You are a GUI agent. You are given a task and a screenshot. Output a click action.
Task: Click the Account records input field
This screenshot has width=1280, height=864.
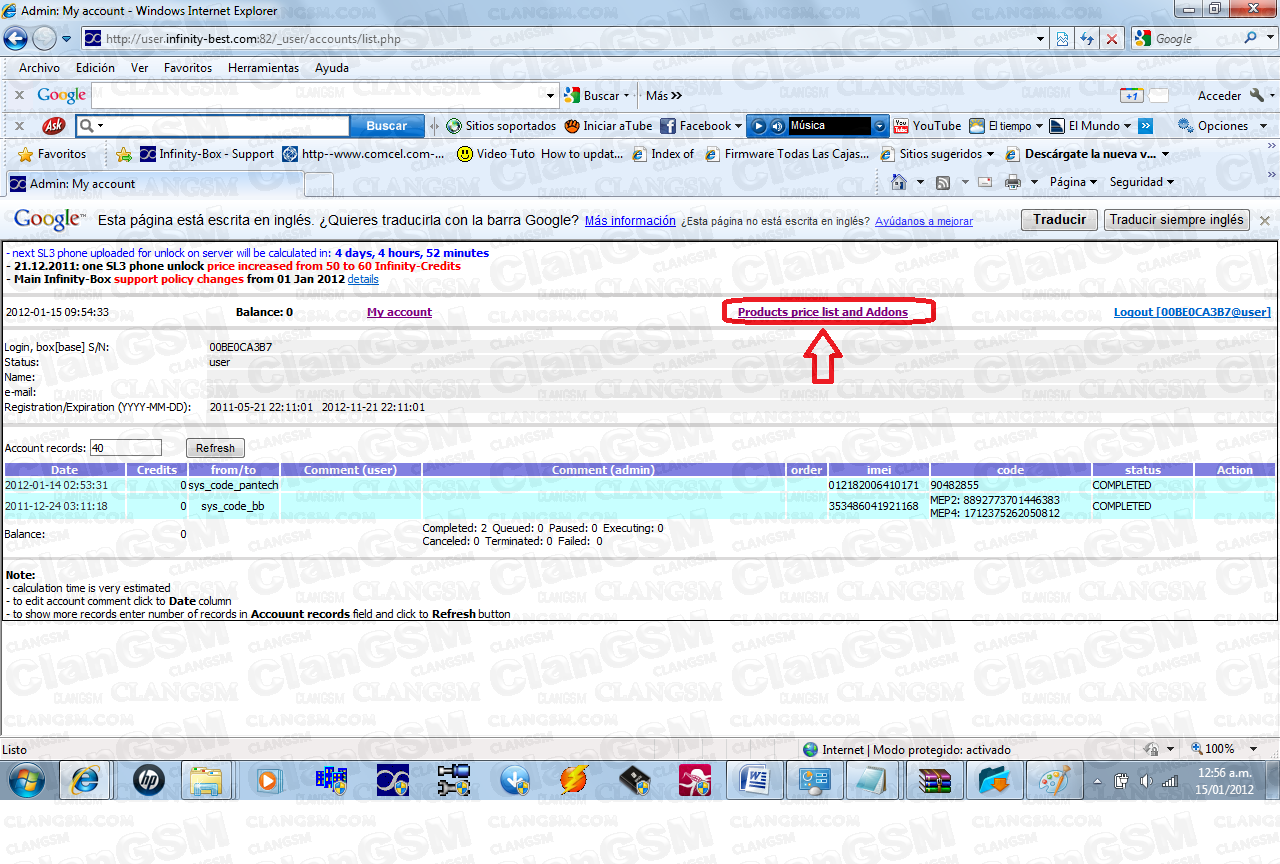(x=127, y=448)
